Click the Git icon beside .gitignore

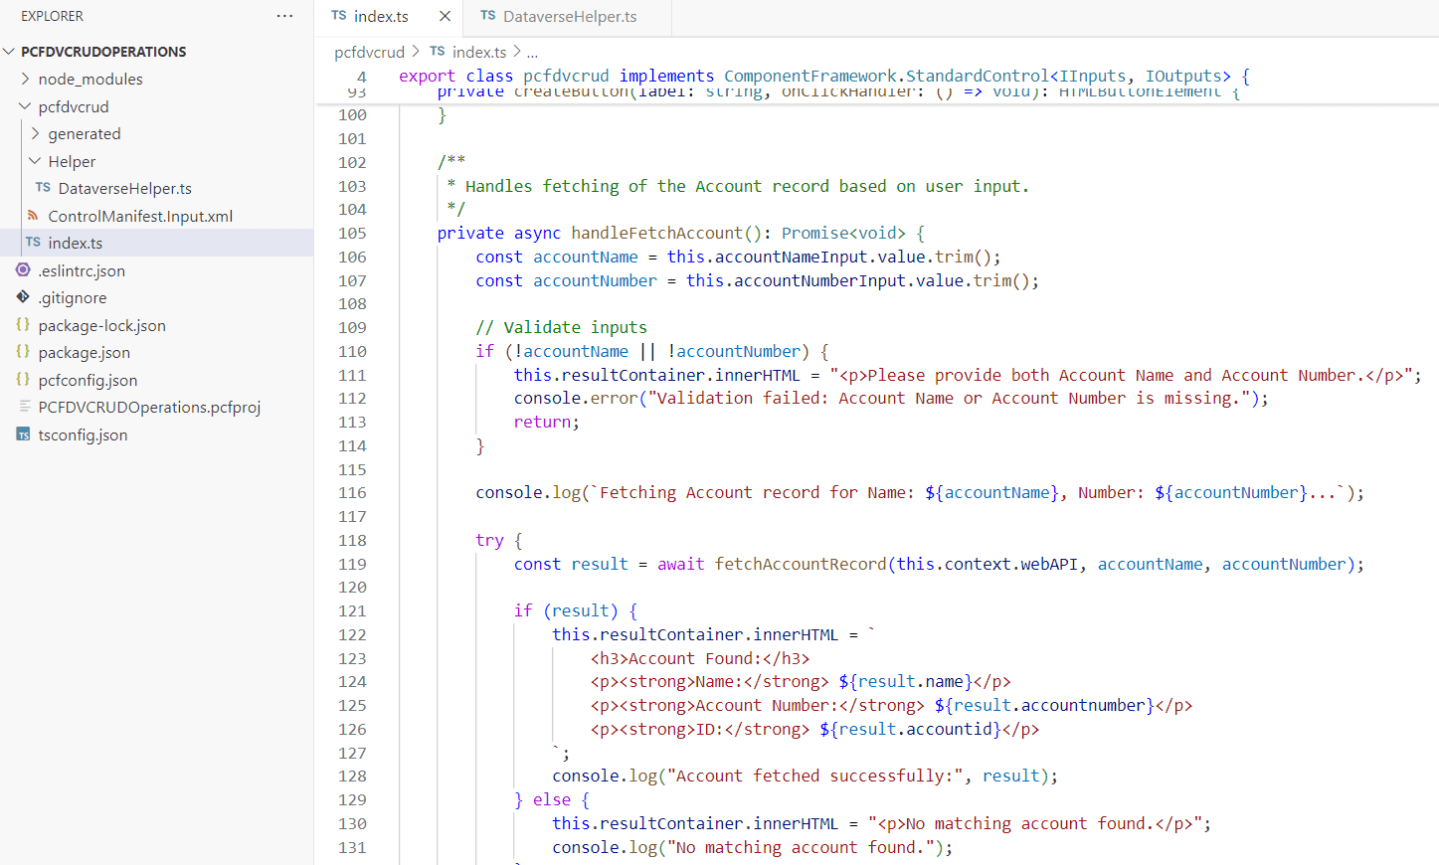pyautogui.click(x=22, y=297)
